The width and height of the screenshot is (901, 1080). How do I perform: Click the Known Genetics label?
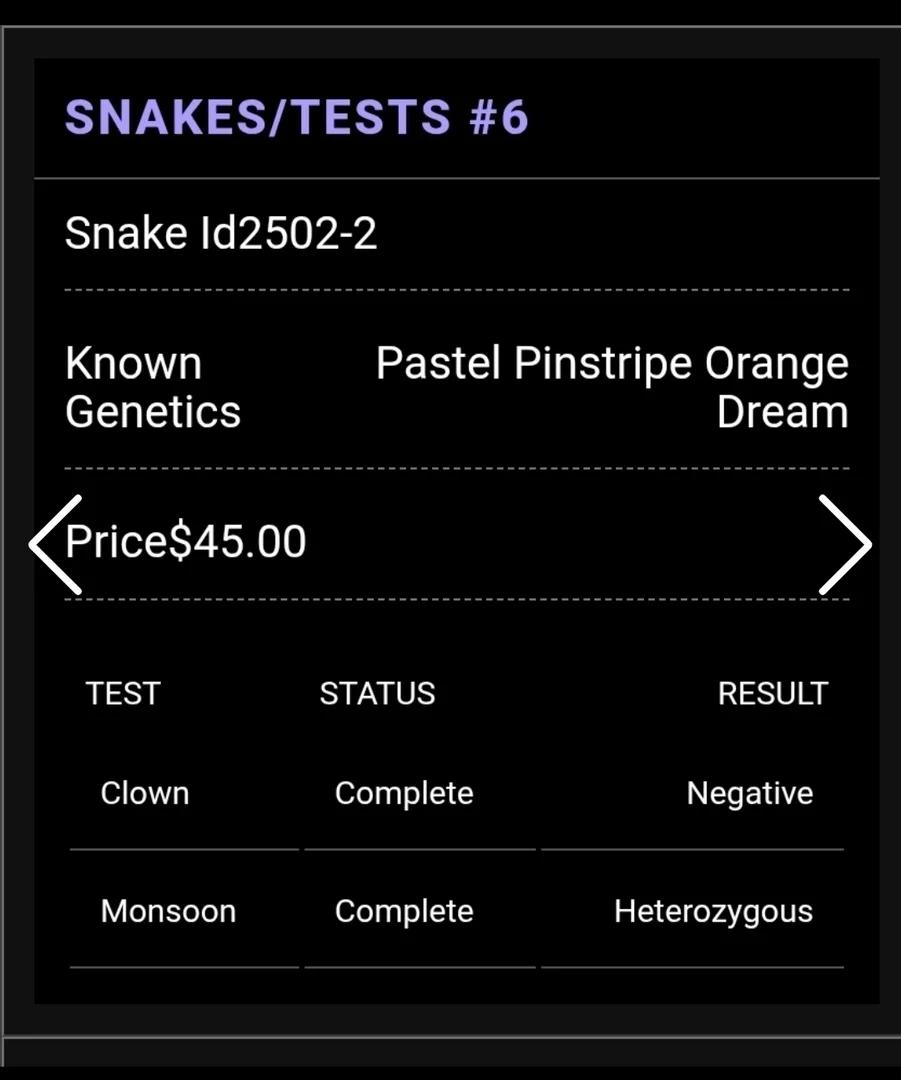[153, 387]
